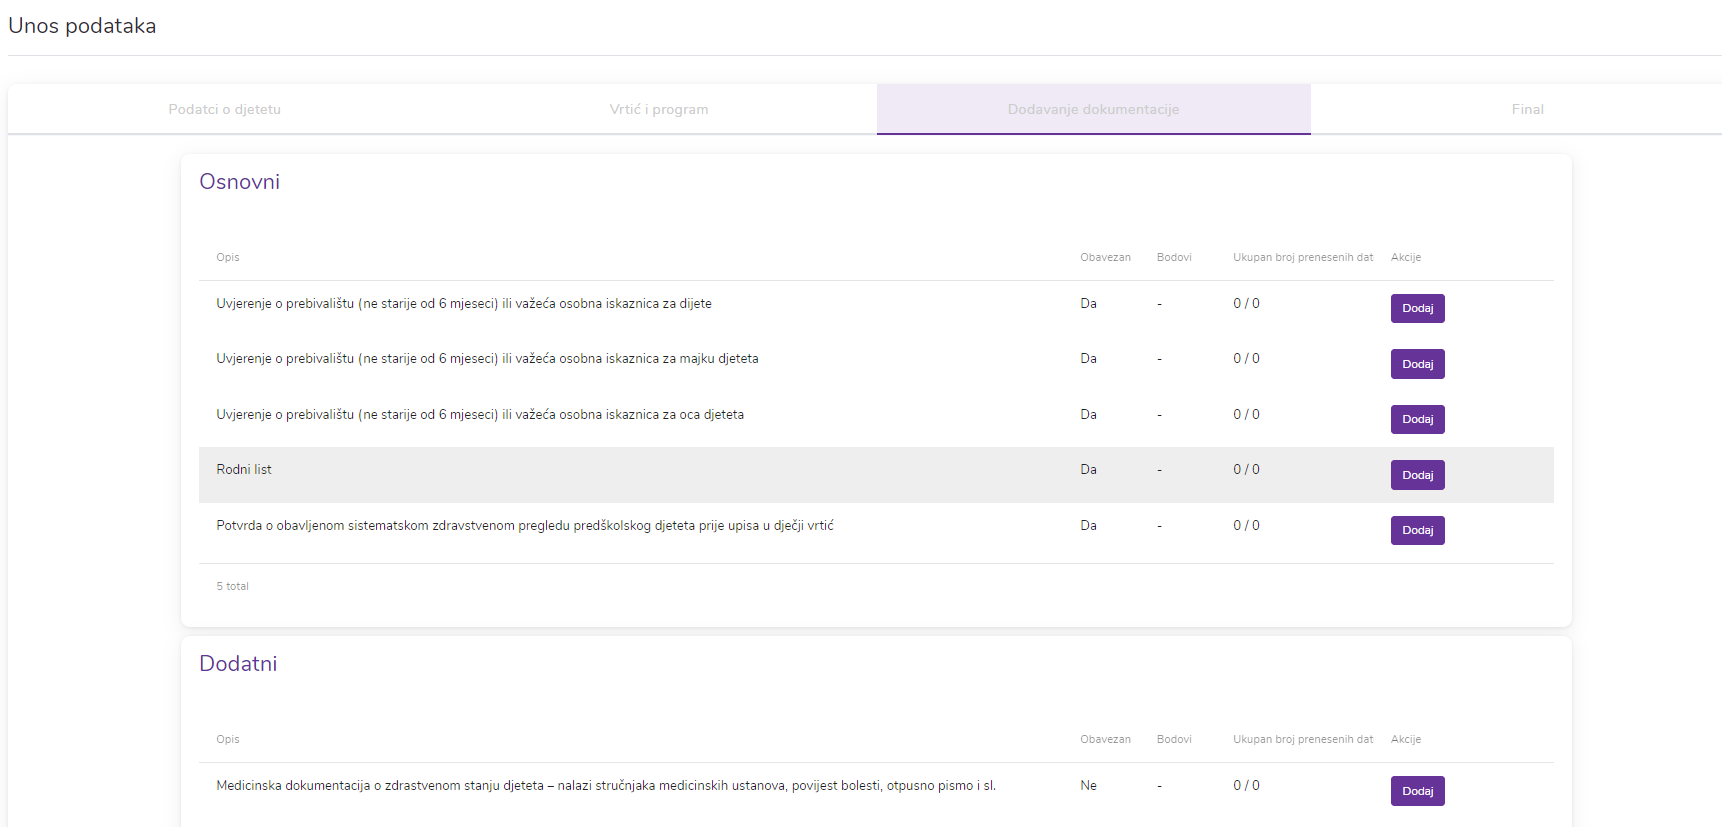Click Dodaj for the Potvrda o sistematskom pregledu

pyautogui.click(x=1417, y=530)
